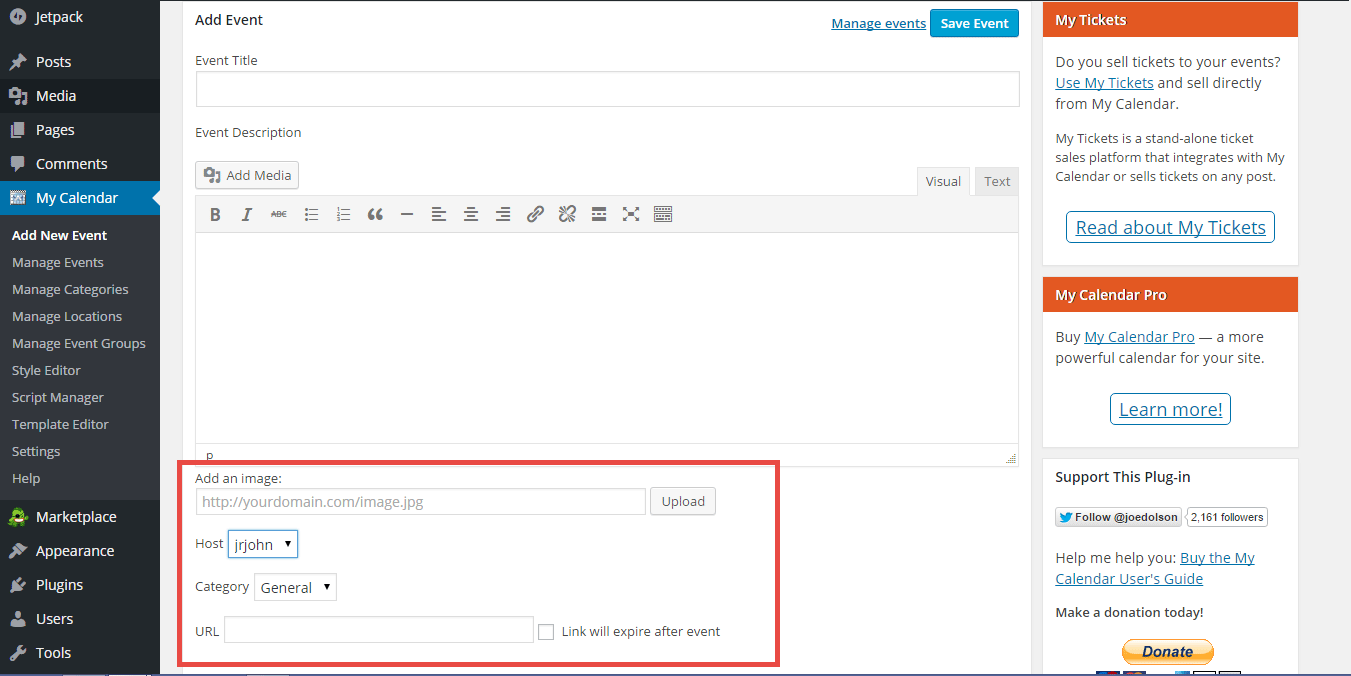1351x676 pixels.
Task: Remove link with unlink icon
Action: (567, 214)
